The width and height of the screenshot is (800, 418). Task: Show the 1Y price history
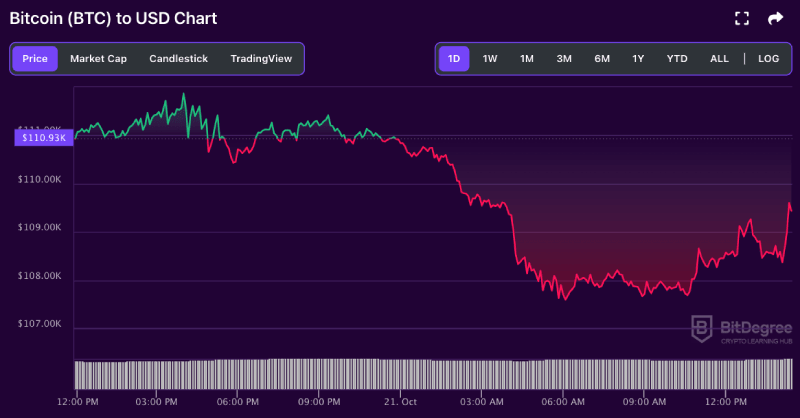(x=638, y=59)
